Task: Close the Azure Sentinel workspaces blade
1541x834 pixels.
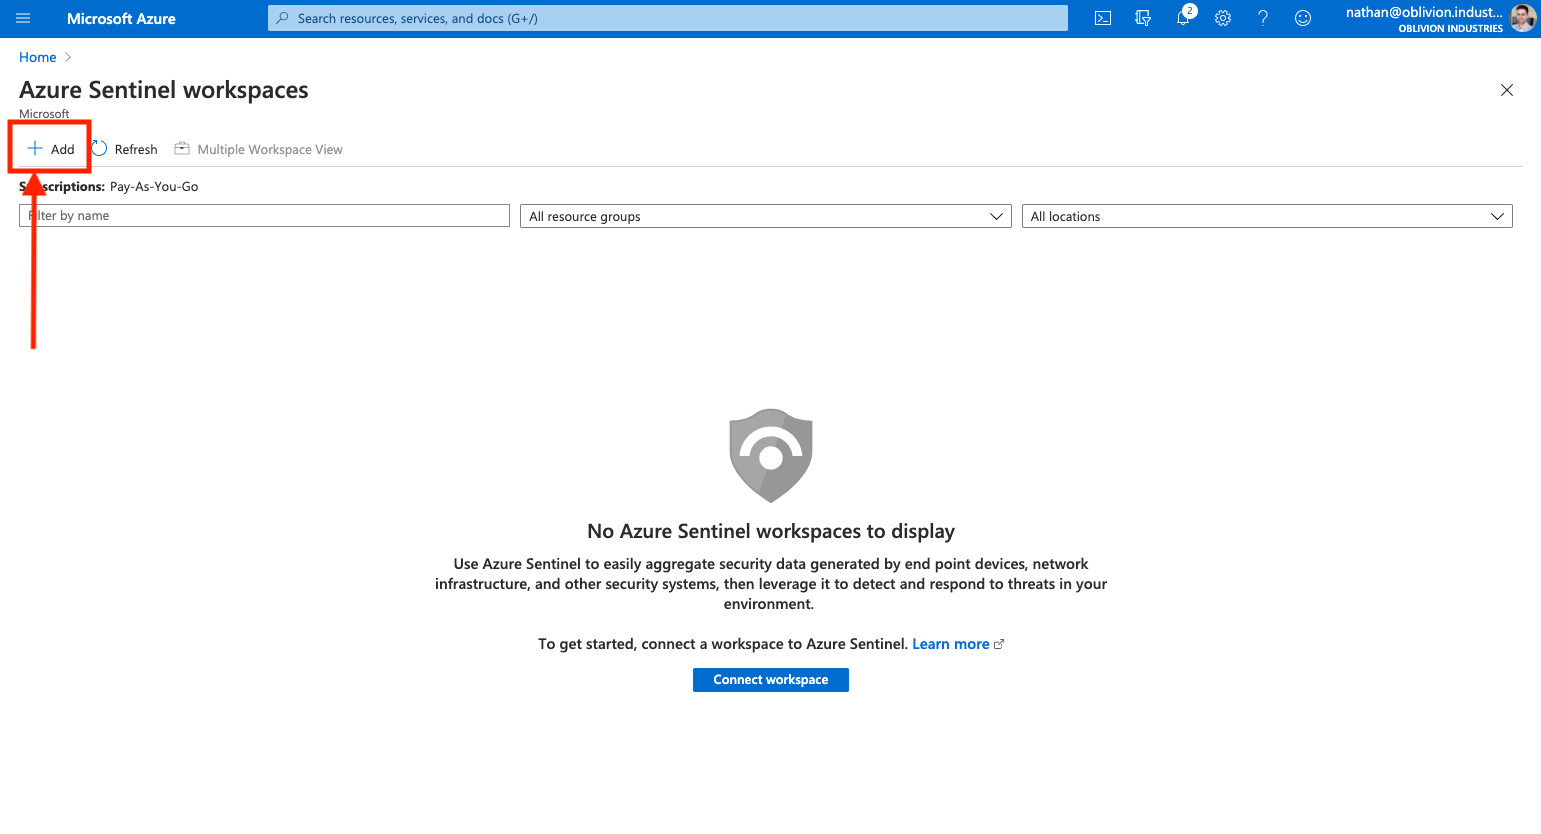Action: click(x=1506, y=90)
